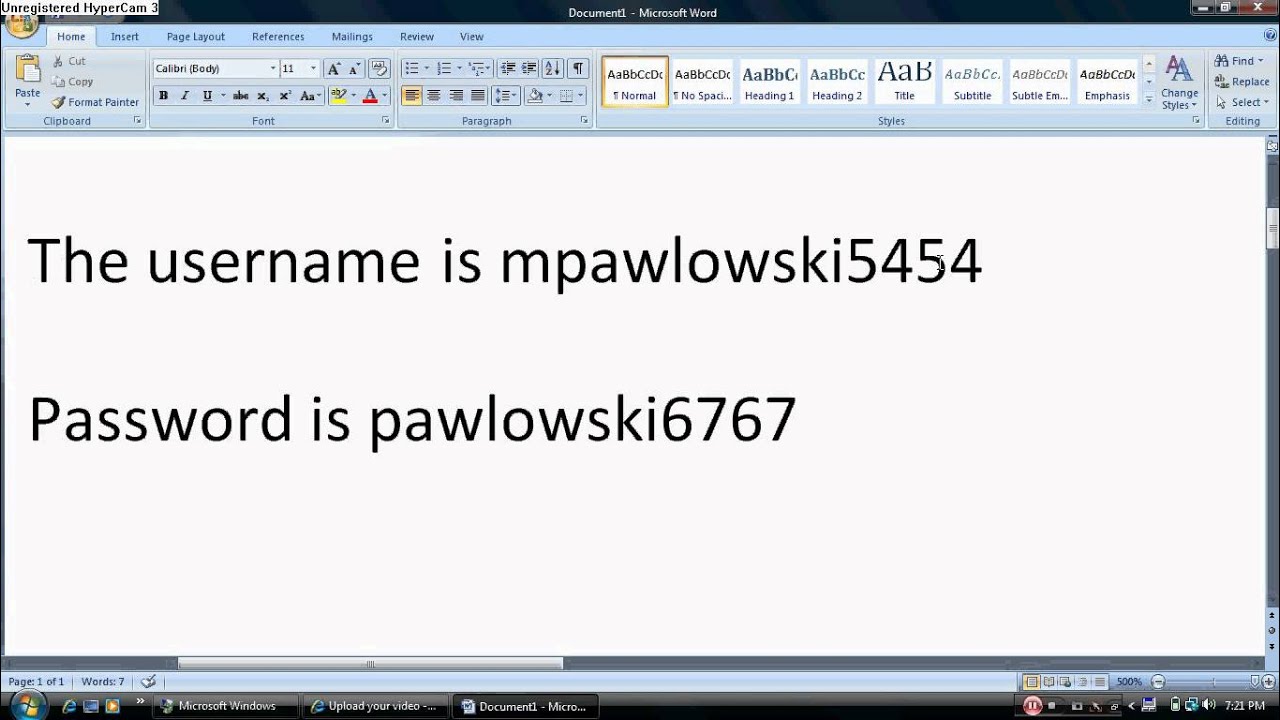Toggle italic formatting
The width and height of the screenshot is (1280, 720).
(185, 96)
